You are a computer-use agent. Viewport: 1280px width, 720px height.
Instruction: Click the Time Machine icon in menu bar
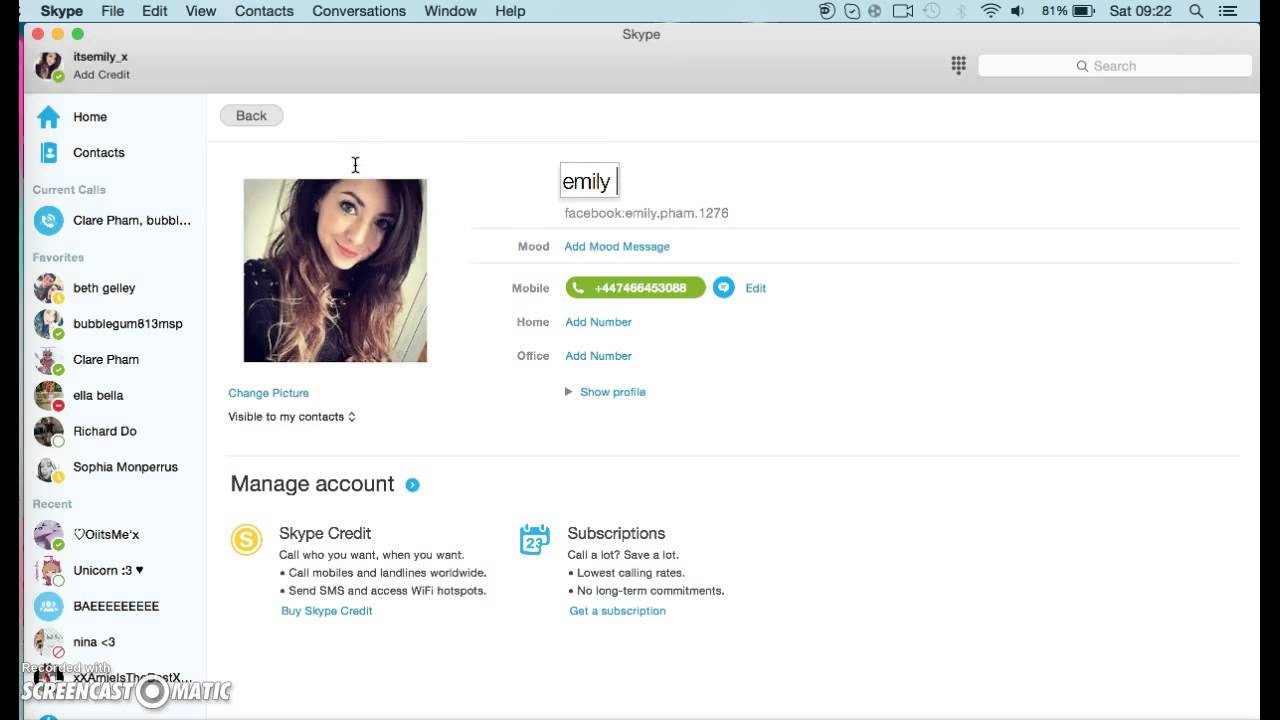pos(931,11)
